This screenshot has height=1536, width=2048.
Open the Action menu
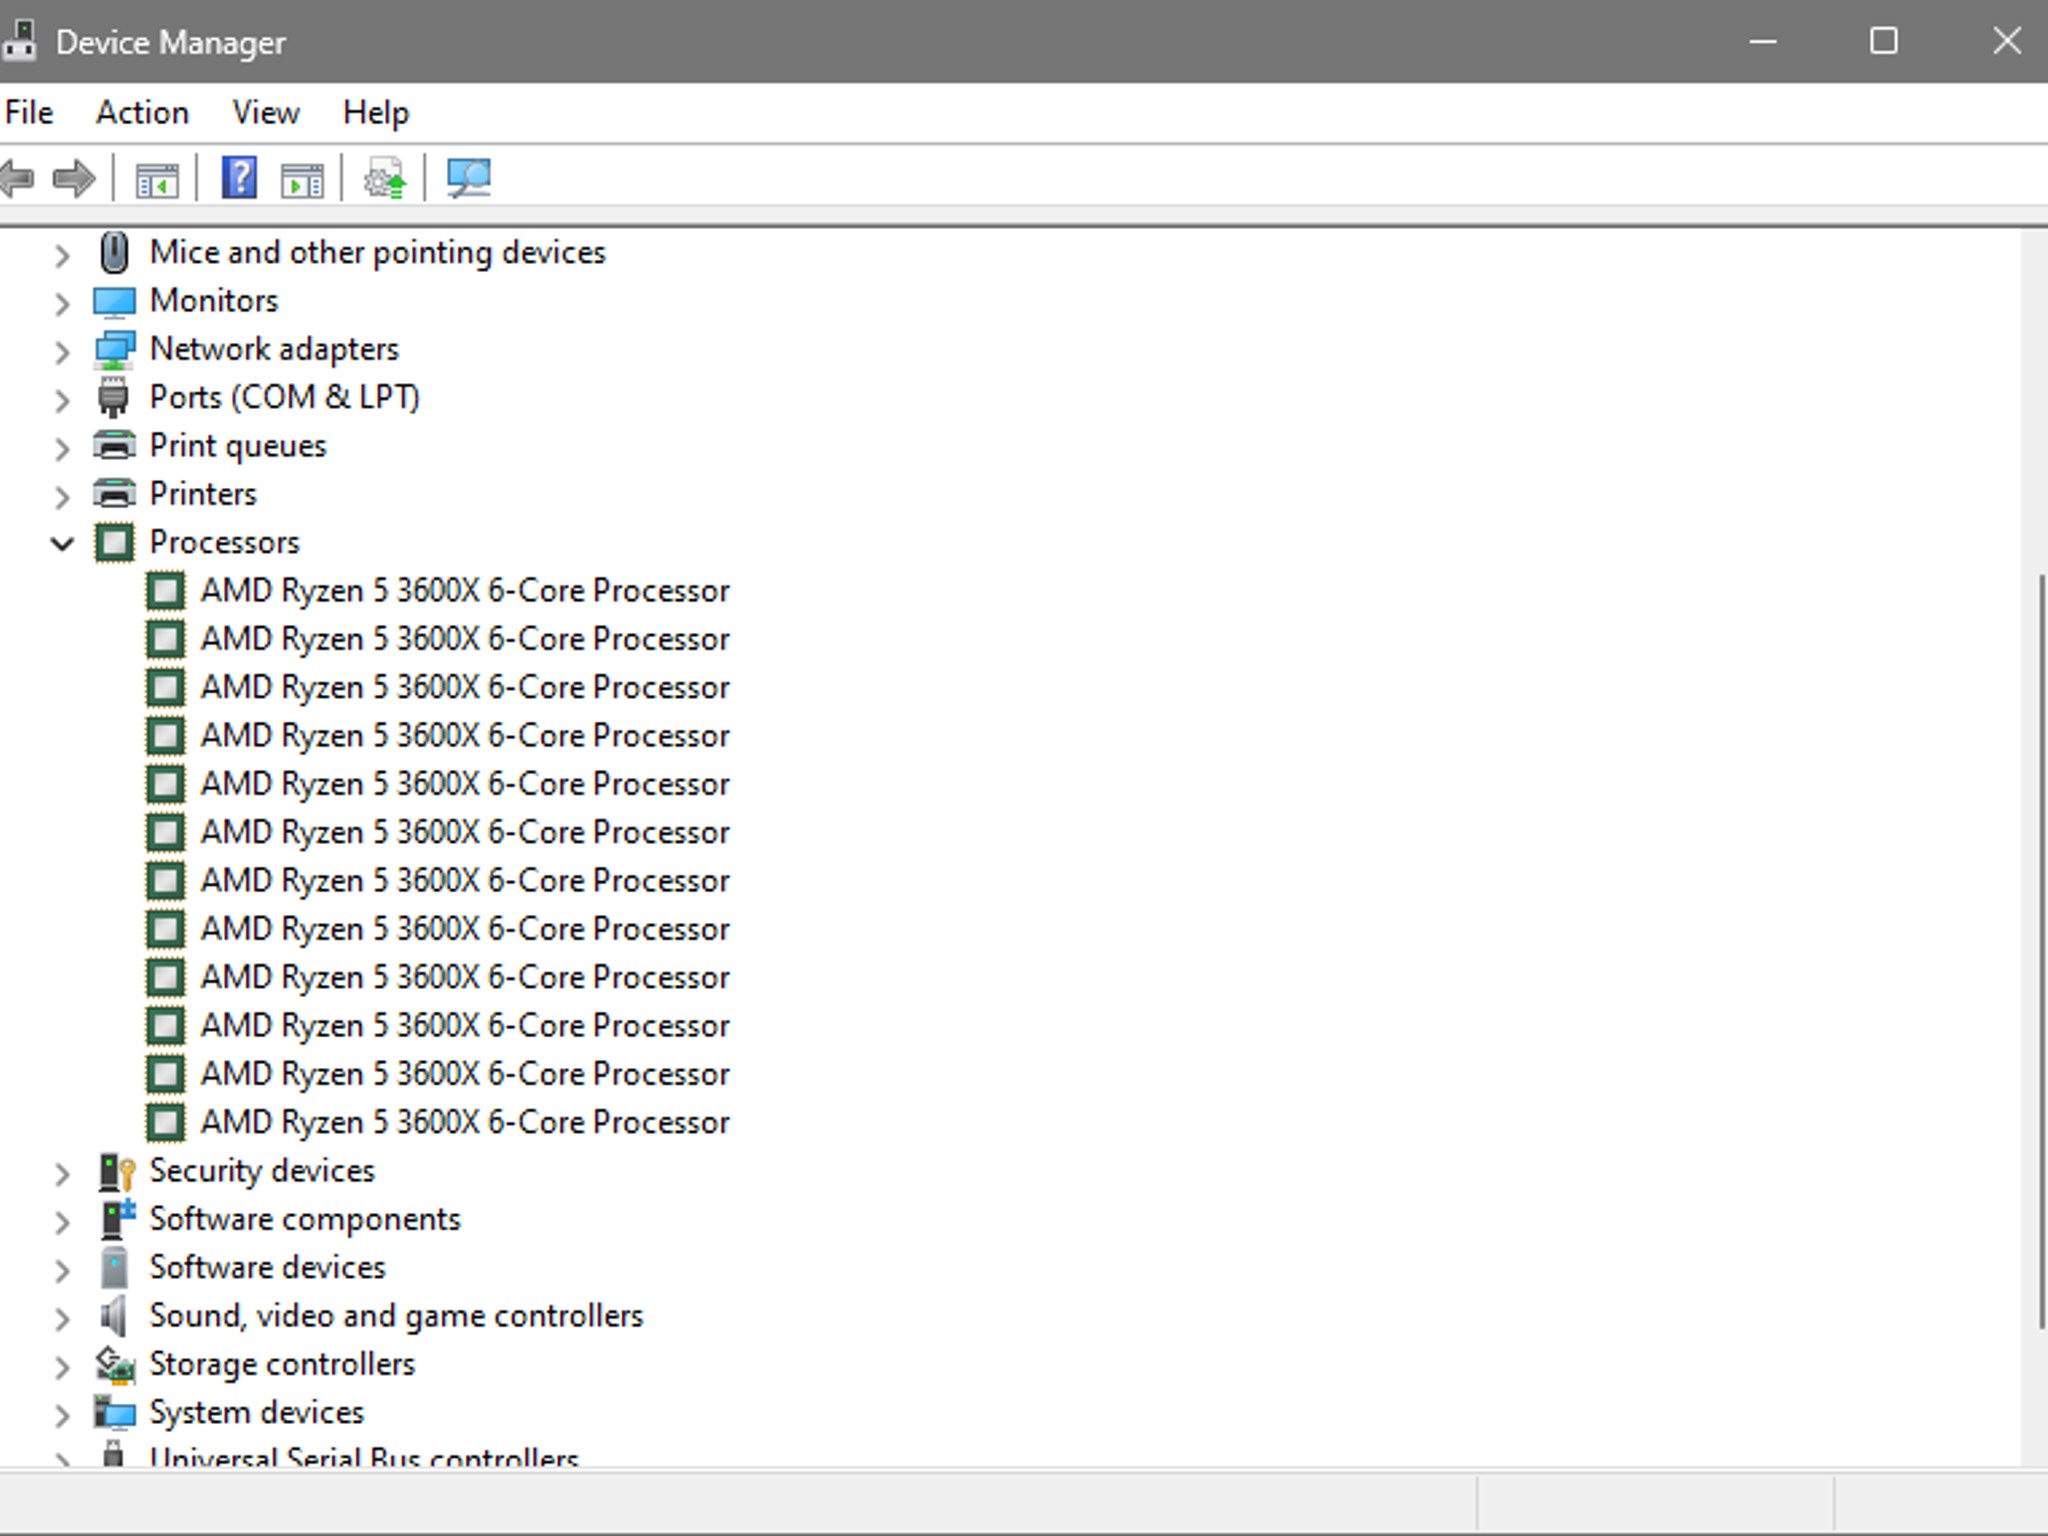click(x=142, y=113)
